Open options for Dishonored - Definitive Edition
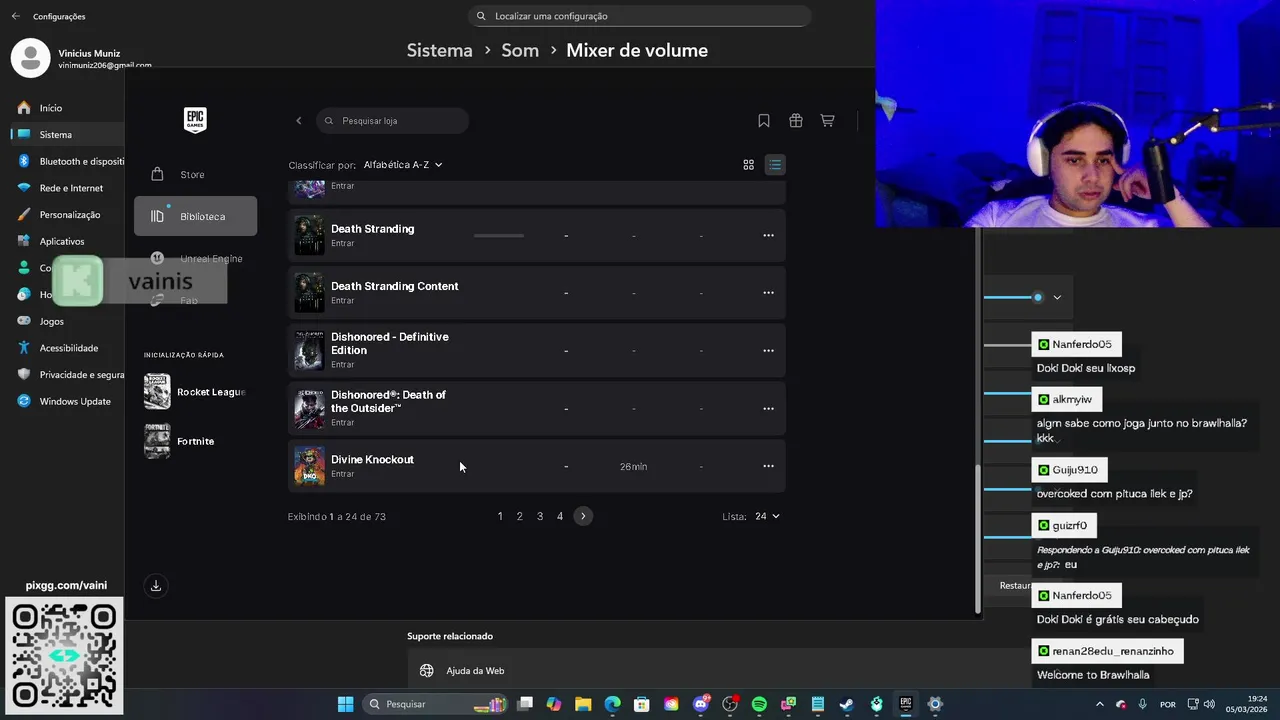This screenshot has width=1280, height=720. coord(768,351)
